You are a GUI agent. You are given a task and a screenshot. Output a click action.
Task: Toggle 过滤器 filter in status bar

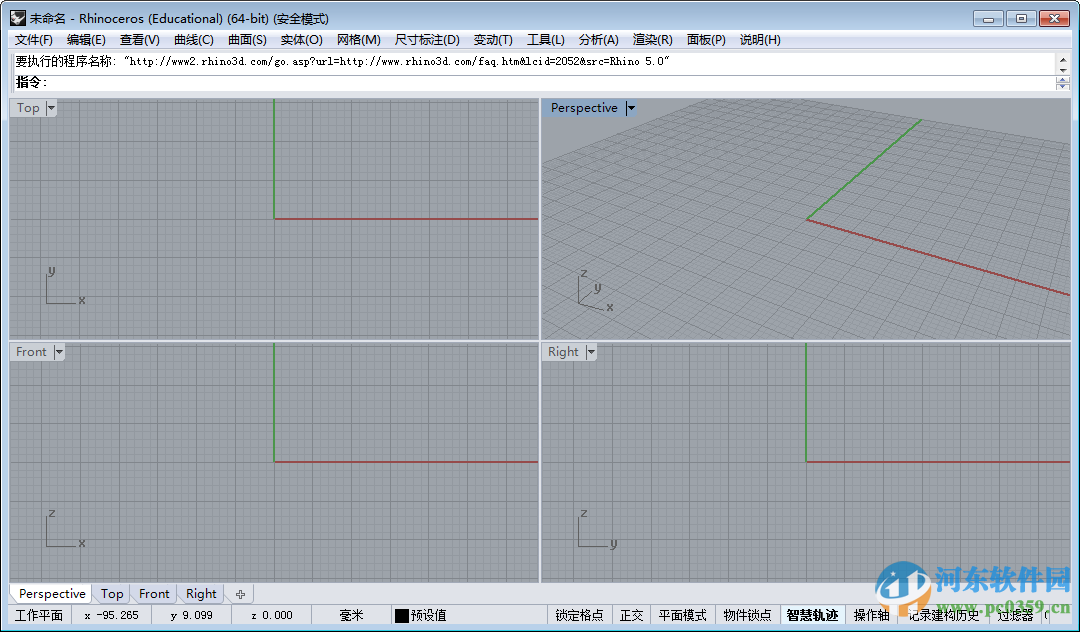pyautogui.click(x=1015, y=615)
